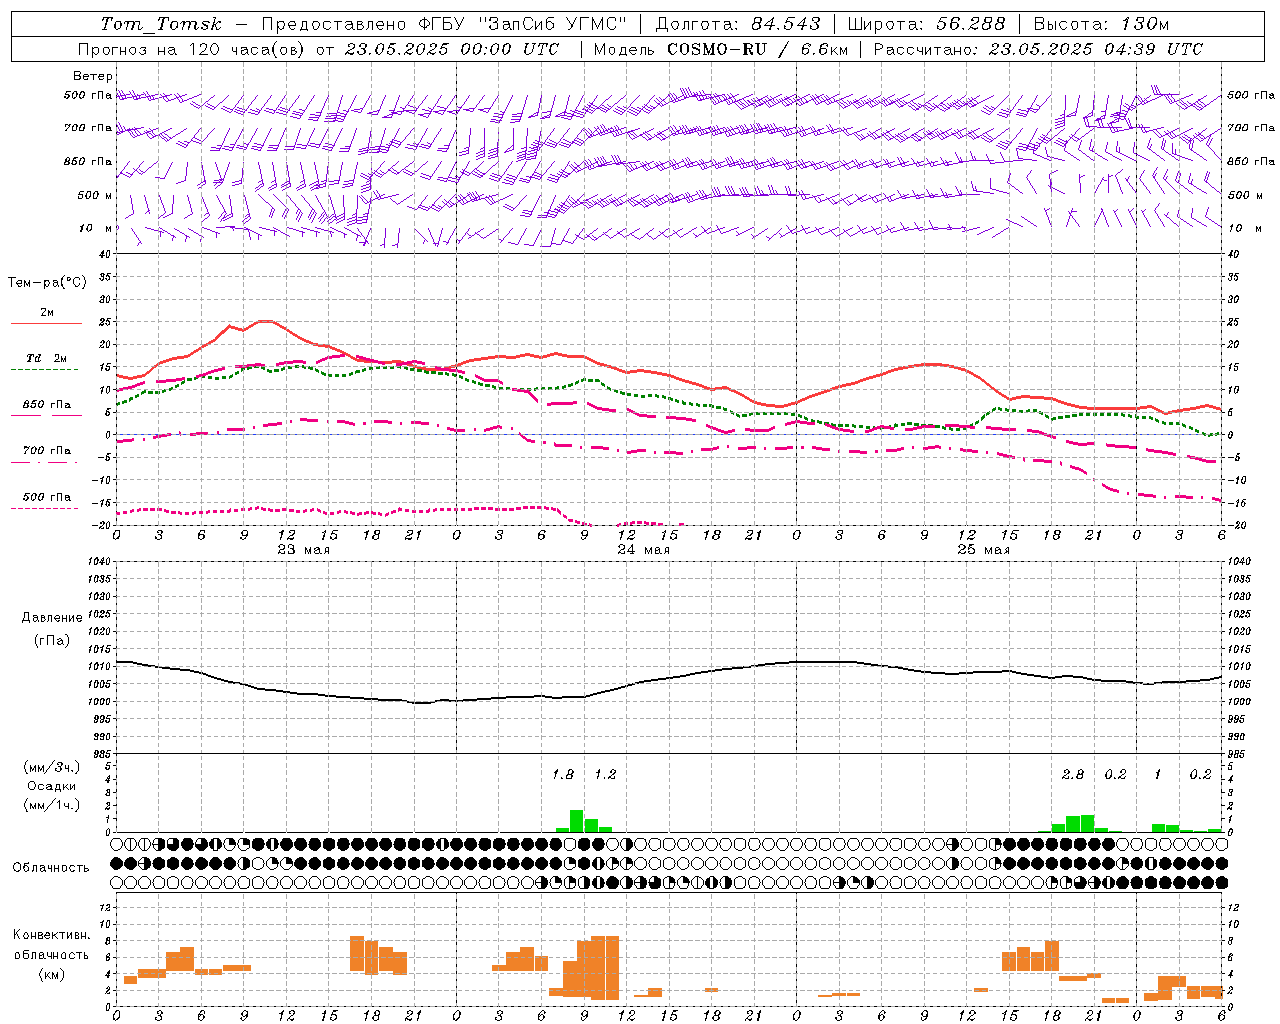Click the 1.8 precipitation total
1280x1024 pixels.
(x=563, y=774)
